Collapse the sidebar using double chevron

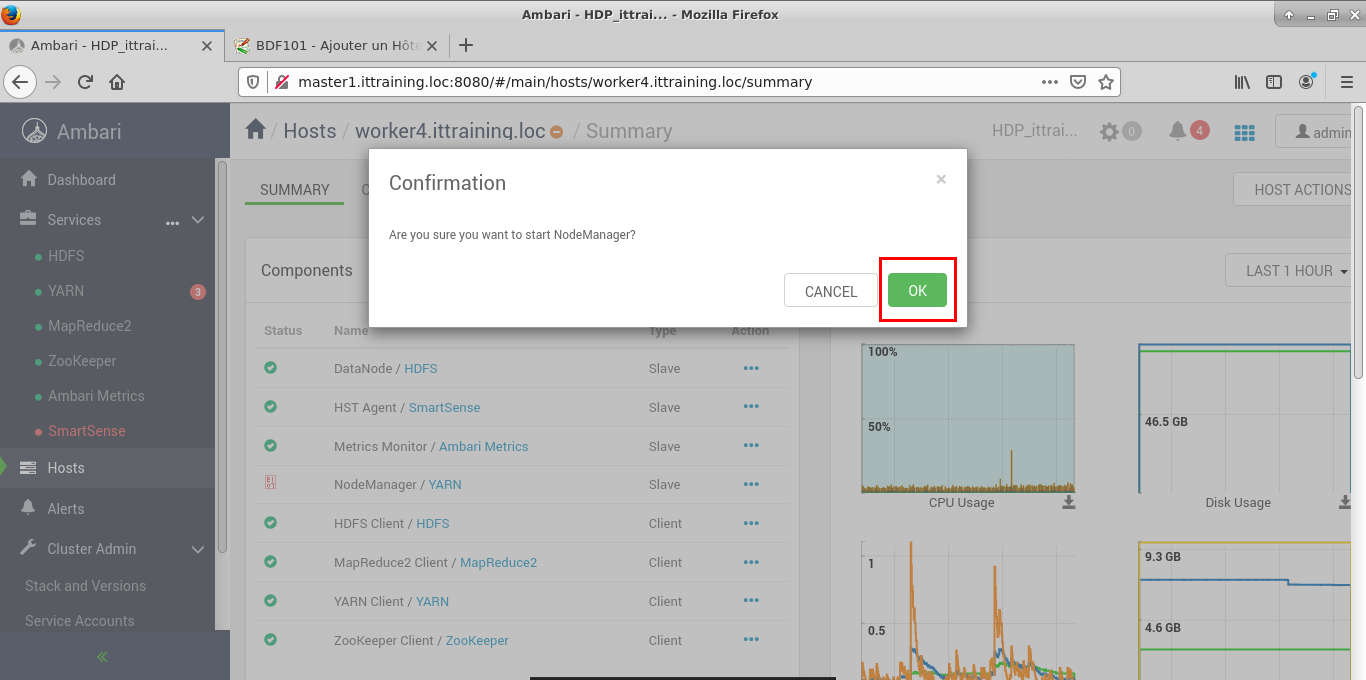[102, 657]
